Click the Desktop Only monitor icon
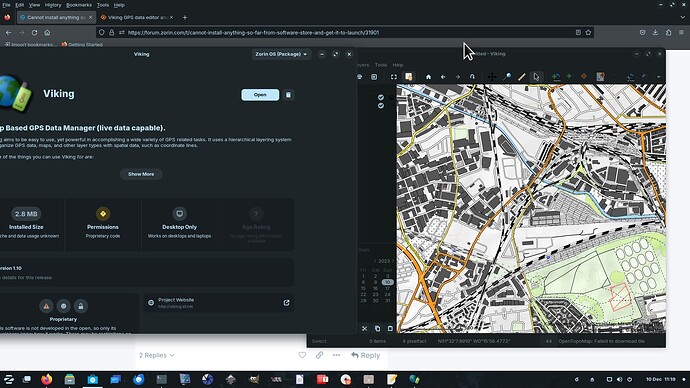Viewport: 690px width, 388px height. pyautogui.click(x=179, y=214)
